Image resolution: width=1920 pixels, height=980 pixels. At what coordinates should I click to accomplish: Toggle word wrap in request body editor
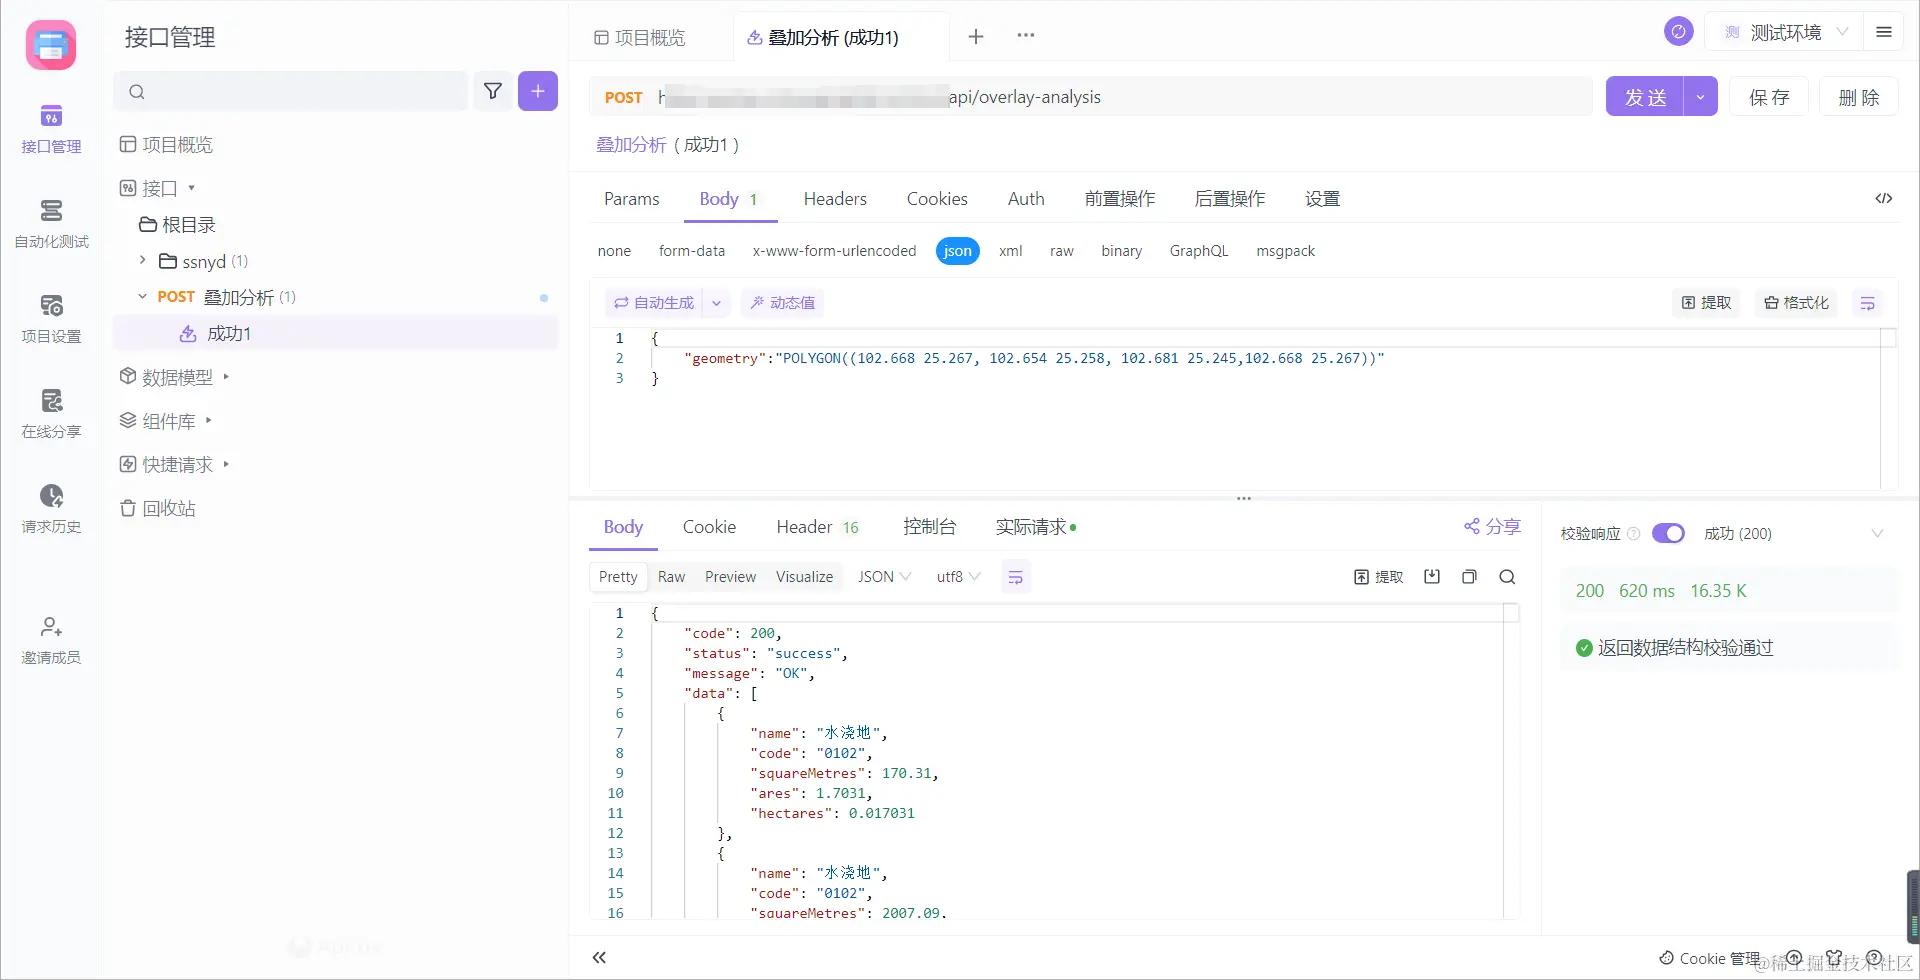(1867, 303)
